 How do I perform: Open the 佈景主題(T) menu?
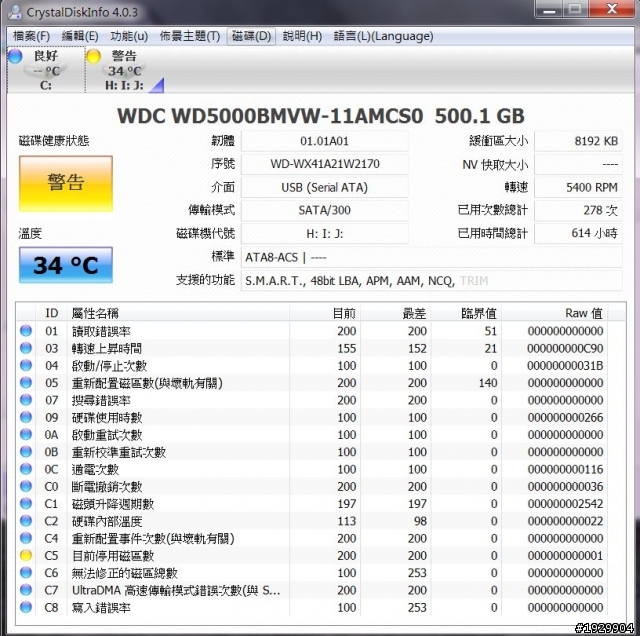point(190,36)
